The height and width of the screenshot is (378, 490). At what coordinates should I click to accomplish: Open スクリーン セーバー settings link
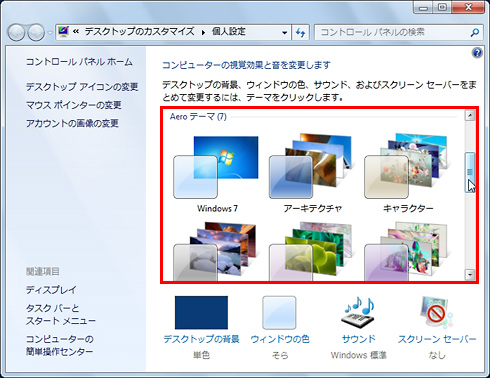(x=437, y=339)
